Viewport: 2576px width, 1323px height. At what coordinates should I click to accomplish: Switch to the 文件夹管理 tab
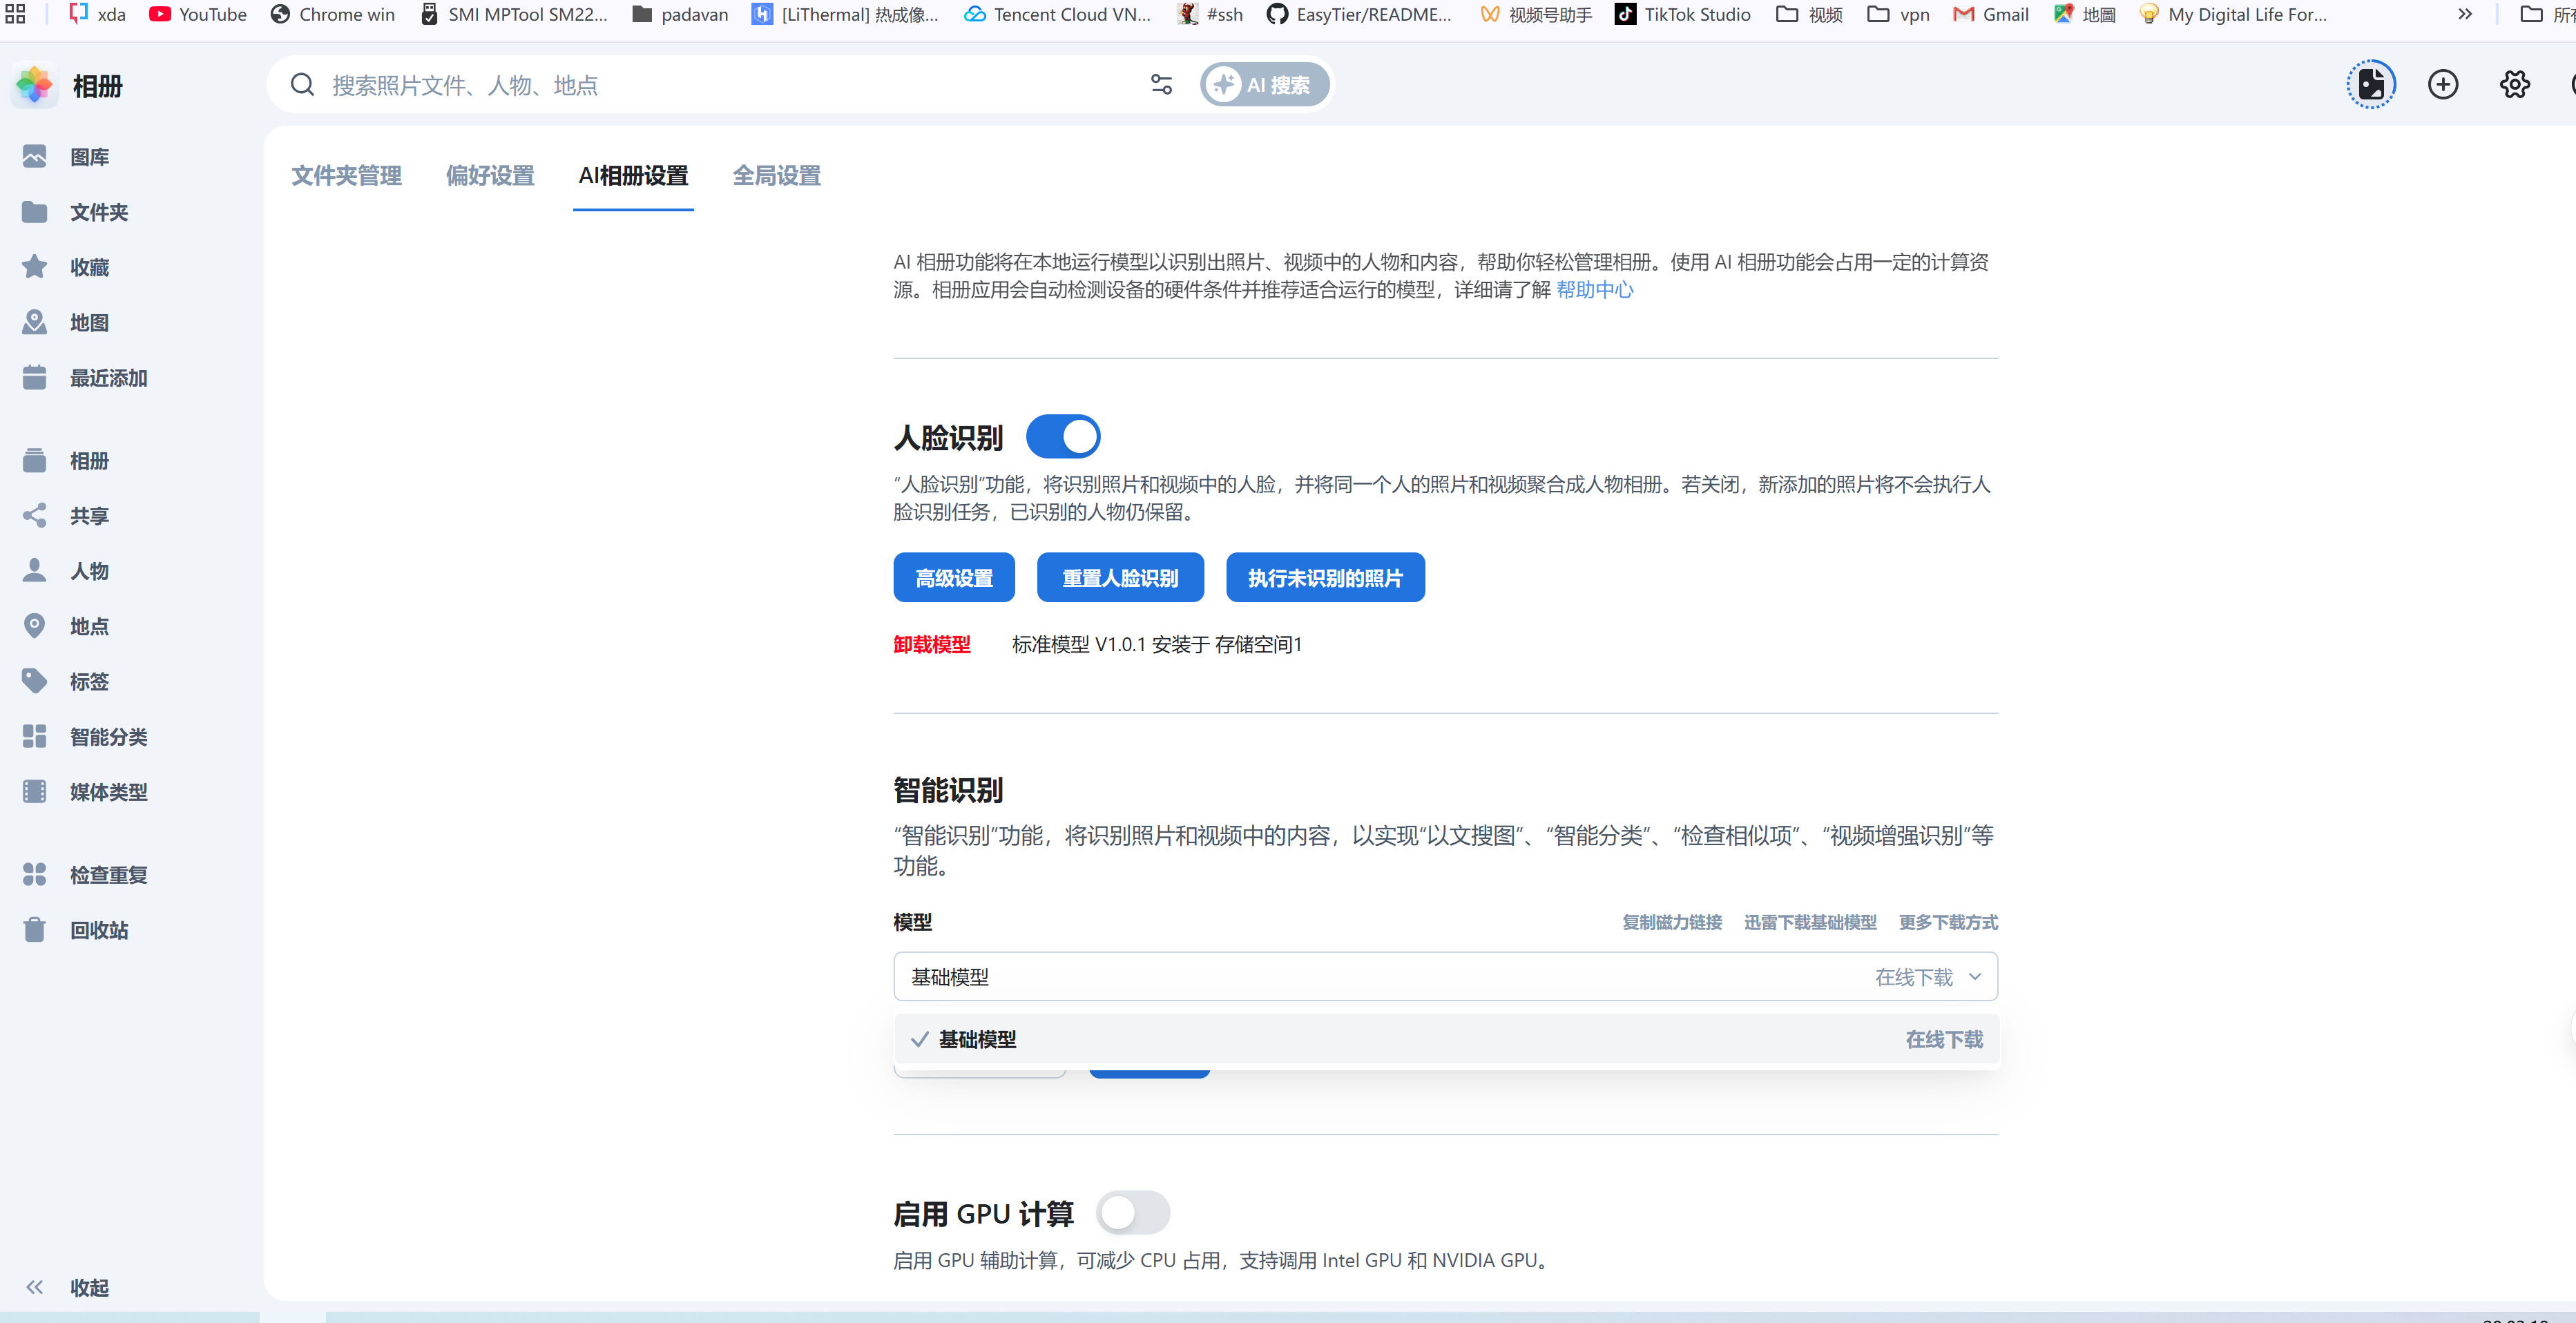tap(346, 176)
